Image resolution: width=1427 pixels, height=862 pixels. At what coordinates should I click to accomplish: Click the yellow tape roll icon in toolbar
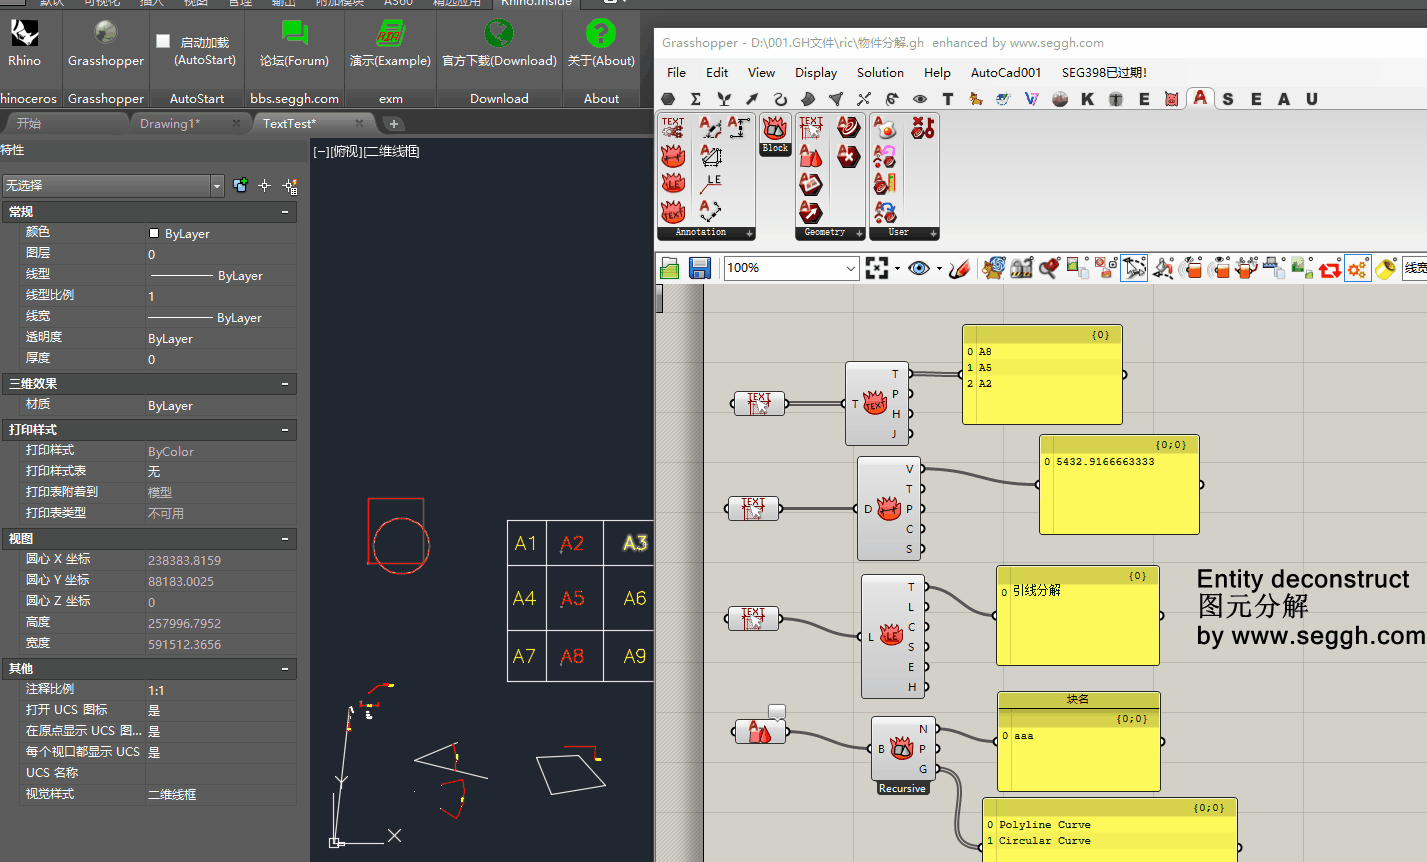click(1385, 268)
